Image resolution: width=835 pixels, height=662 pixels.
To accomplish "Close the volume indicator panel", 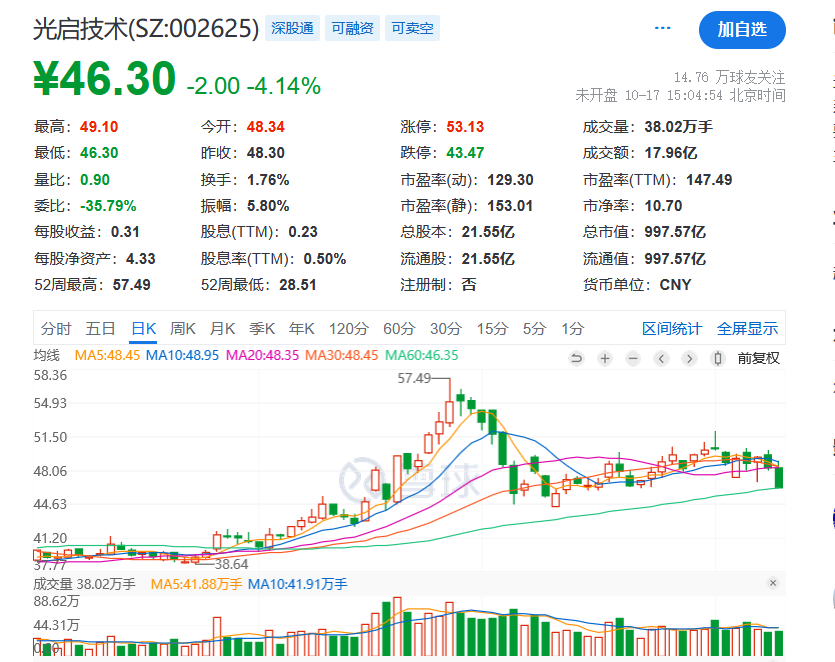I will click(x=773, y=583).
